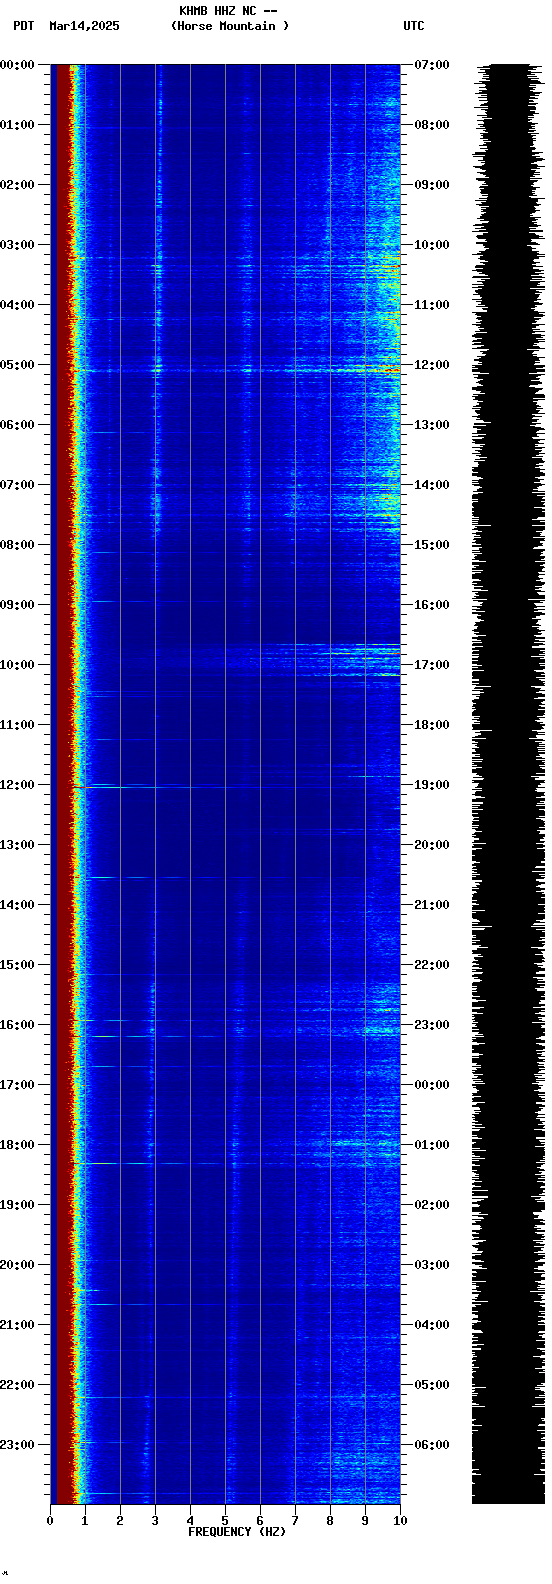
Task: Click the 3 Hz frequency tick label
Action: [x=155, y=1521]
